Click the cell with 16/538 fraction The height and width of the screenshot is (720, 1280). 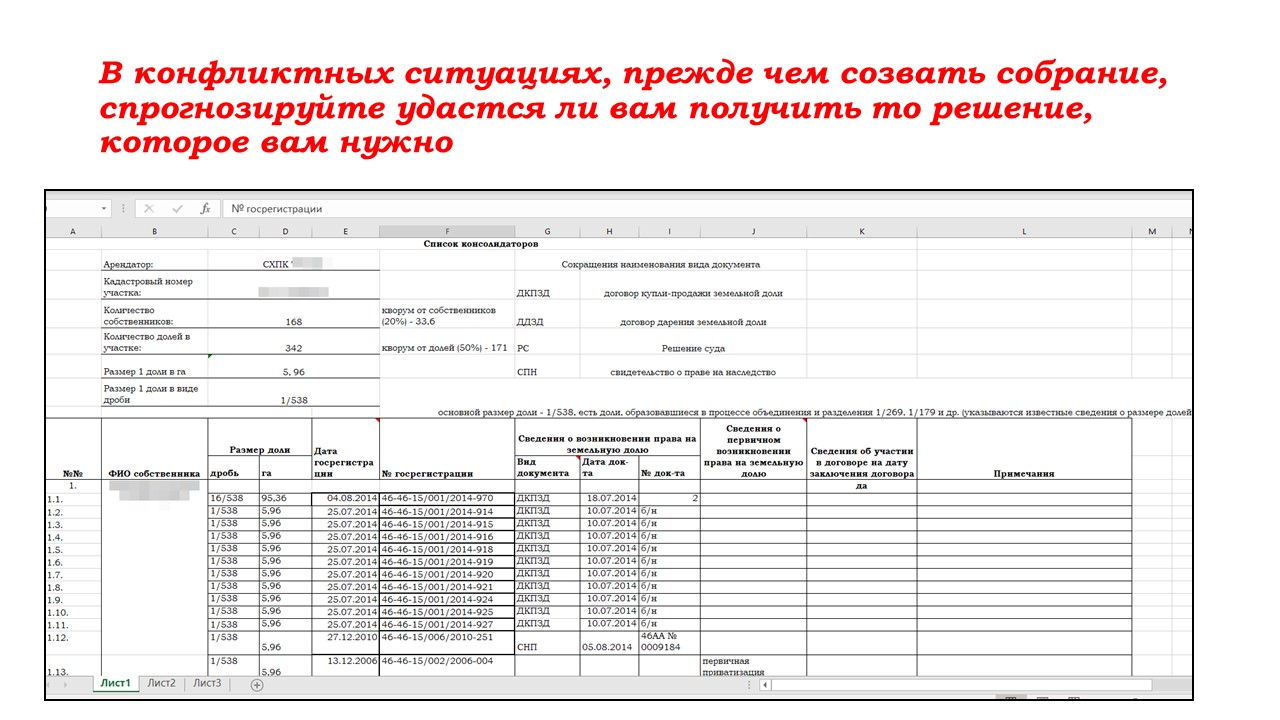(233, 498)
